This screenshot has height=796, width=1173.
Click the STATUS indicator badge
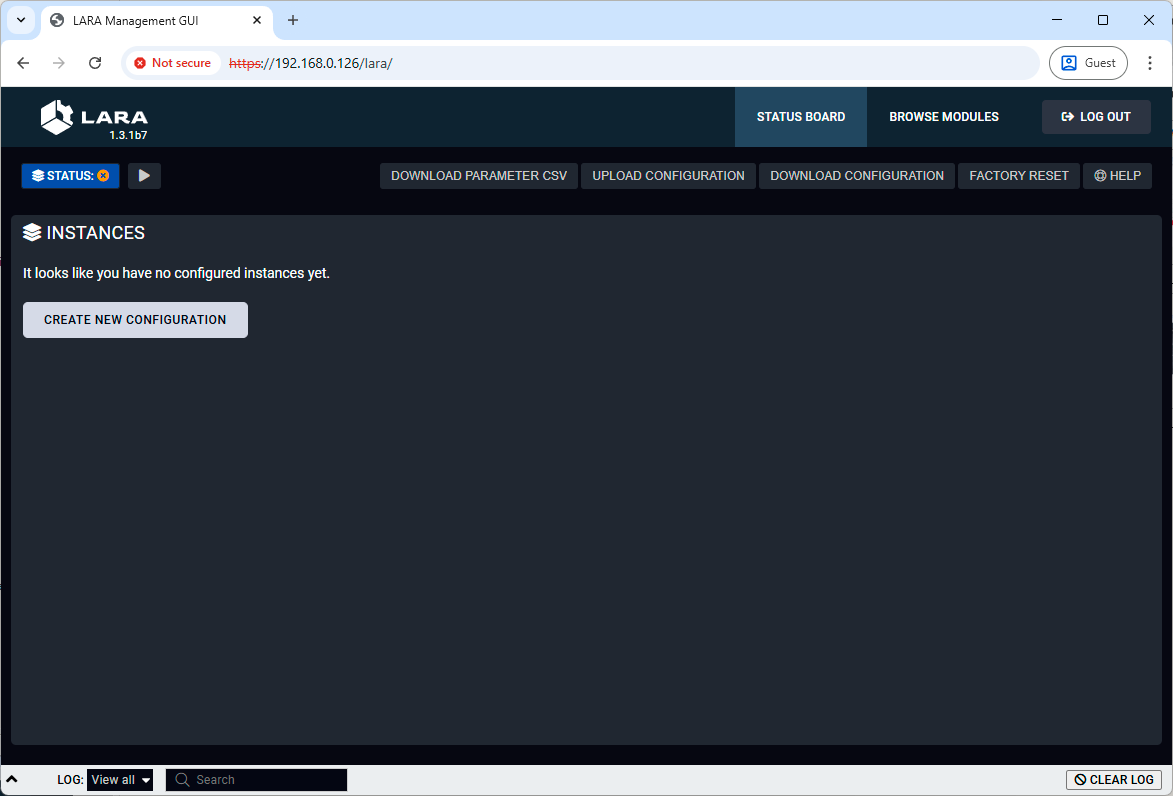click(x=70, y=176)
